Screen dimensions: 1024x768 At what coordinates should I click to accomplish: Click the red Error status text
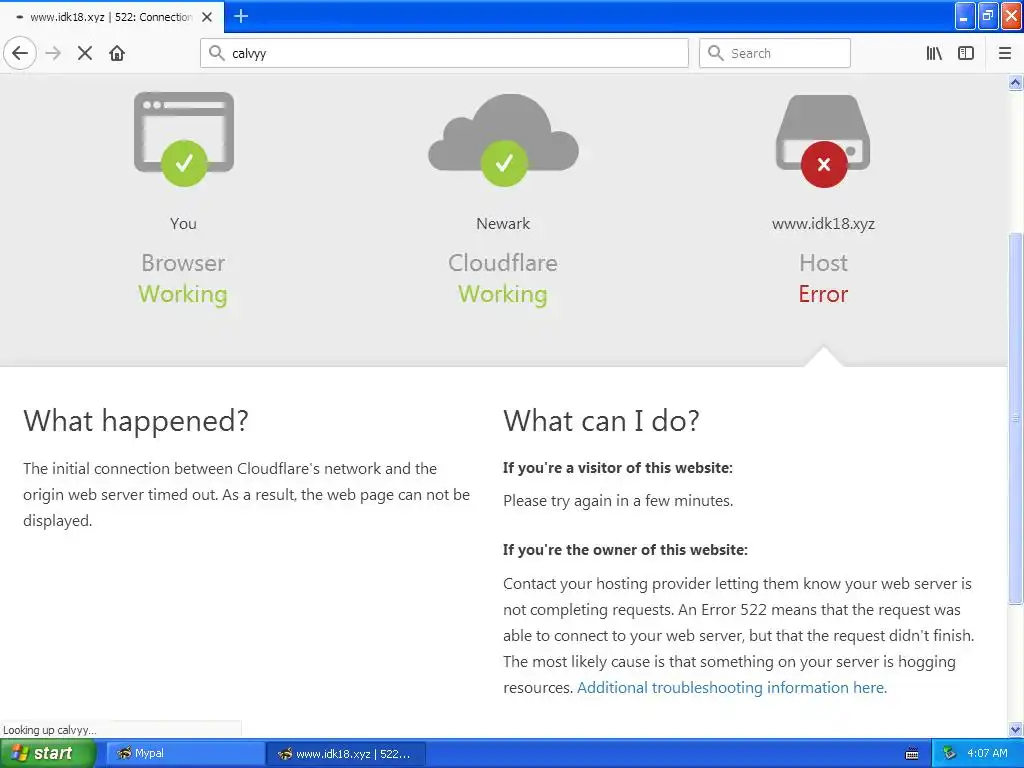[x=823, y=295]
